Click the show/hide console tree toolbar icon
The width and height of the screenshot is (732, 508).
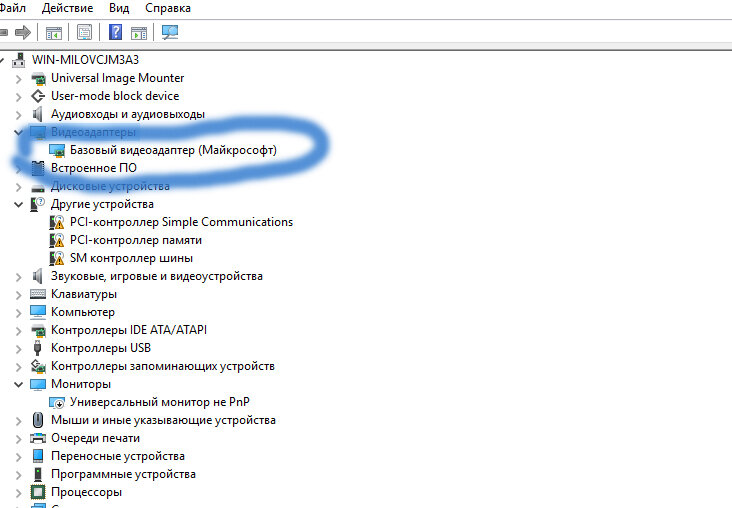coord(54,33)
